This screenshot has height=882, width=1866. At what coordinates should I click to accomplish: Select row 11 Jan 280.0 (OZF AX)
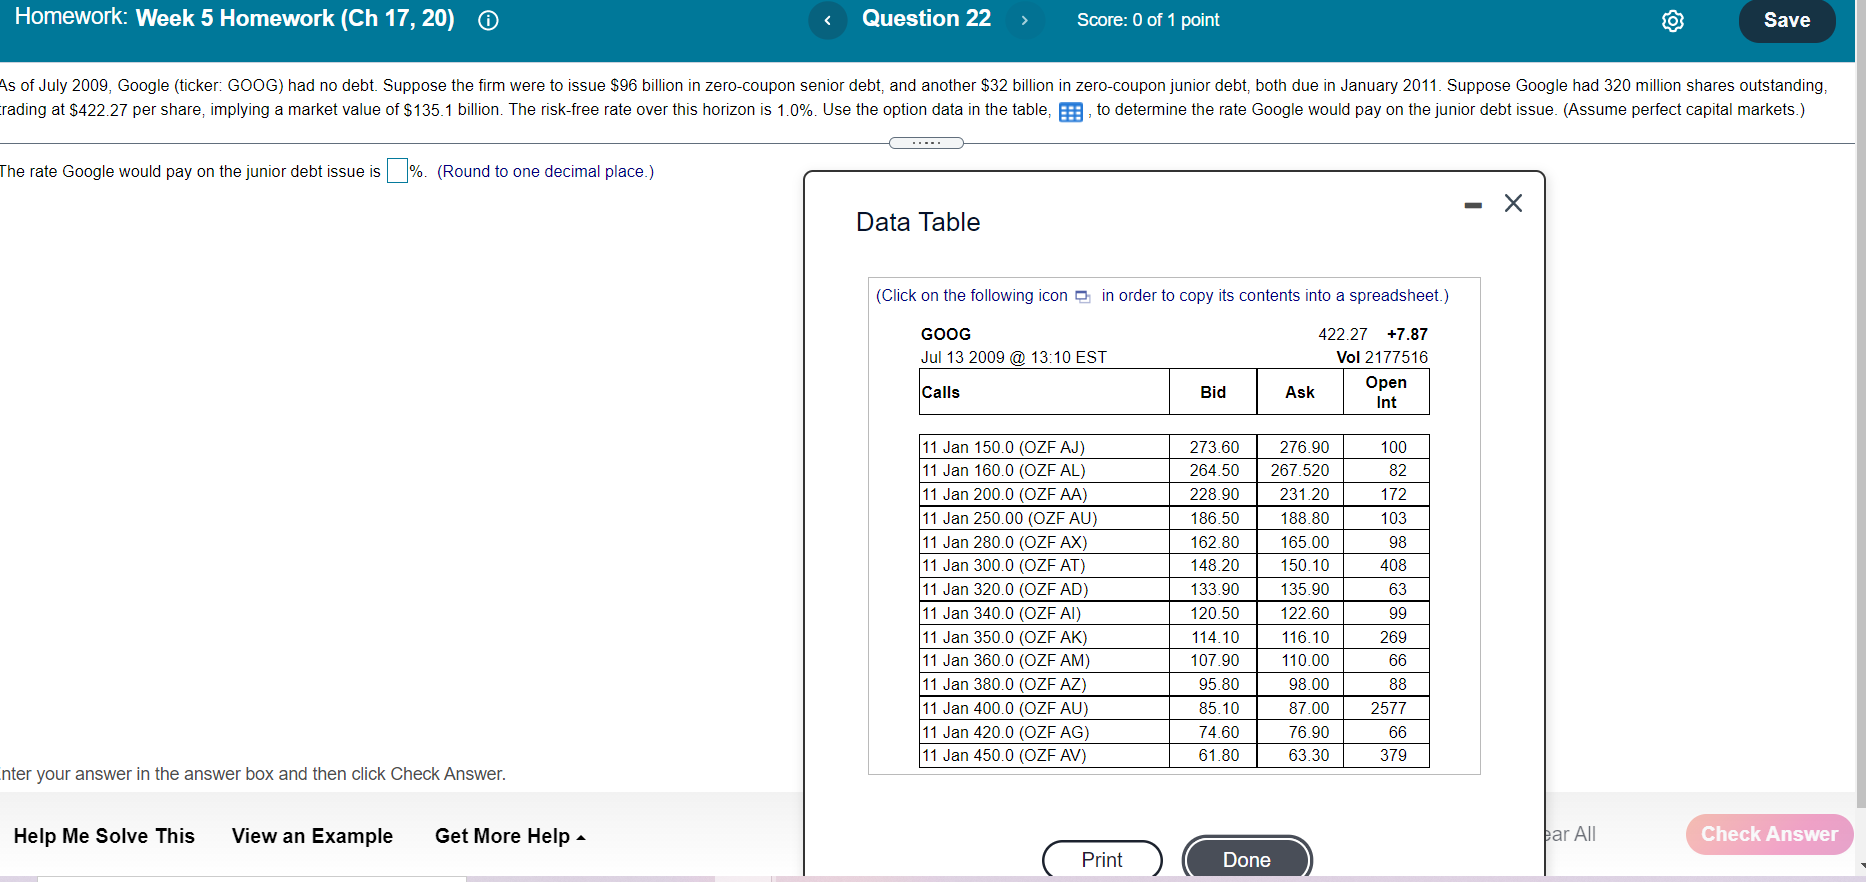click(1174, 542)
